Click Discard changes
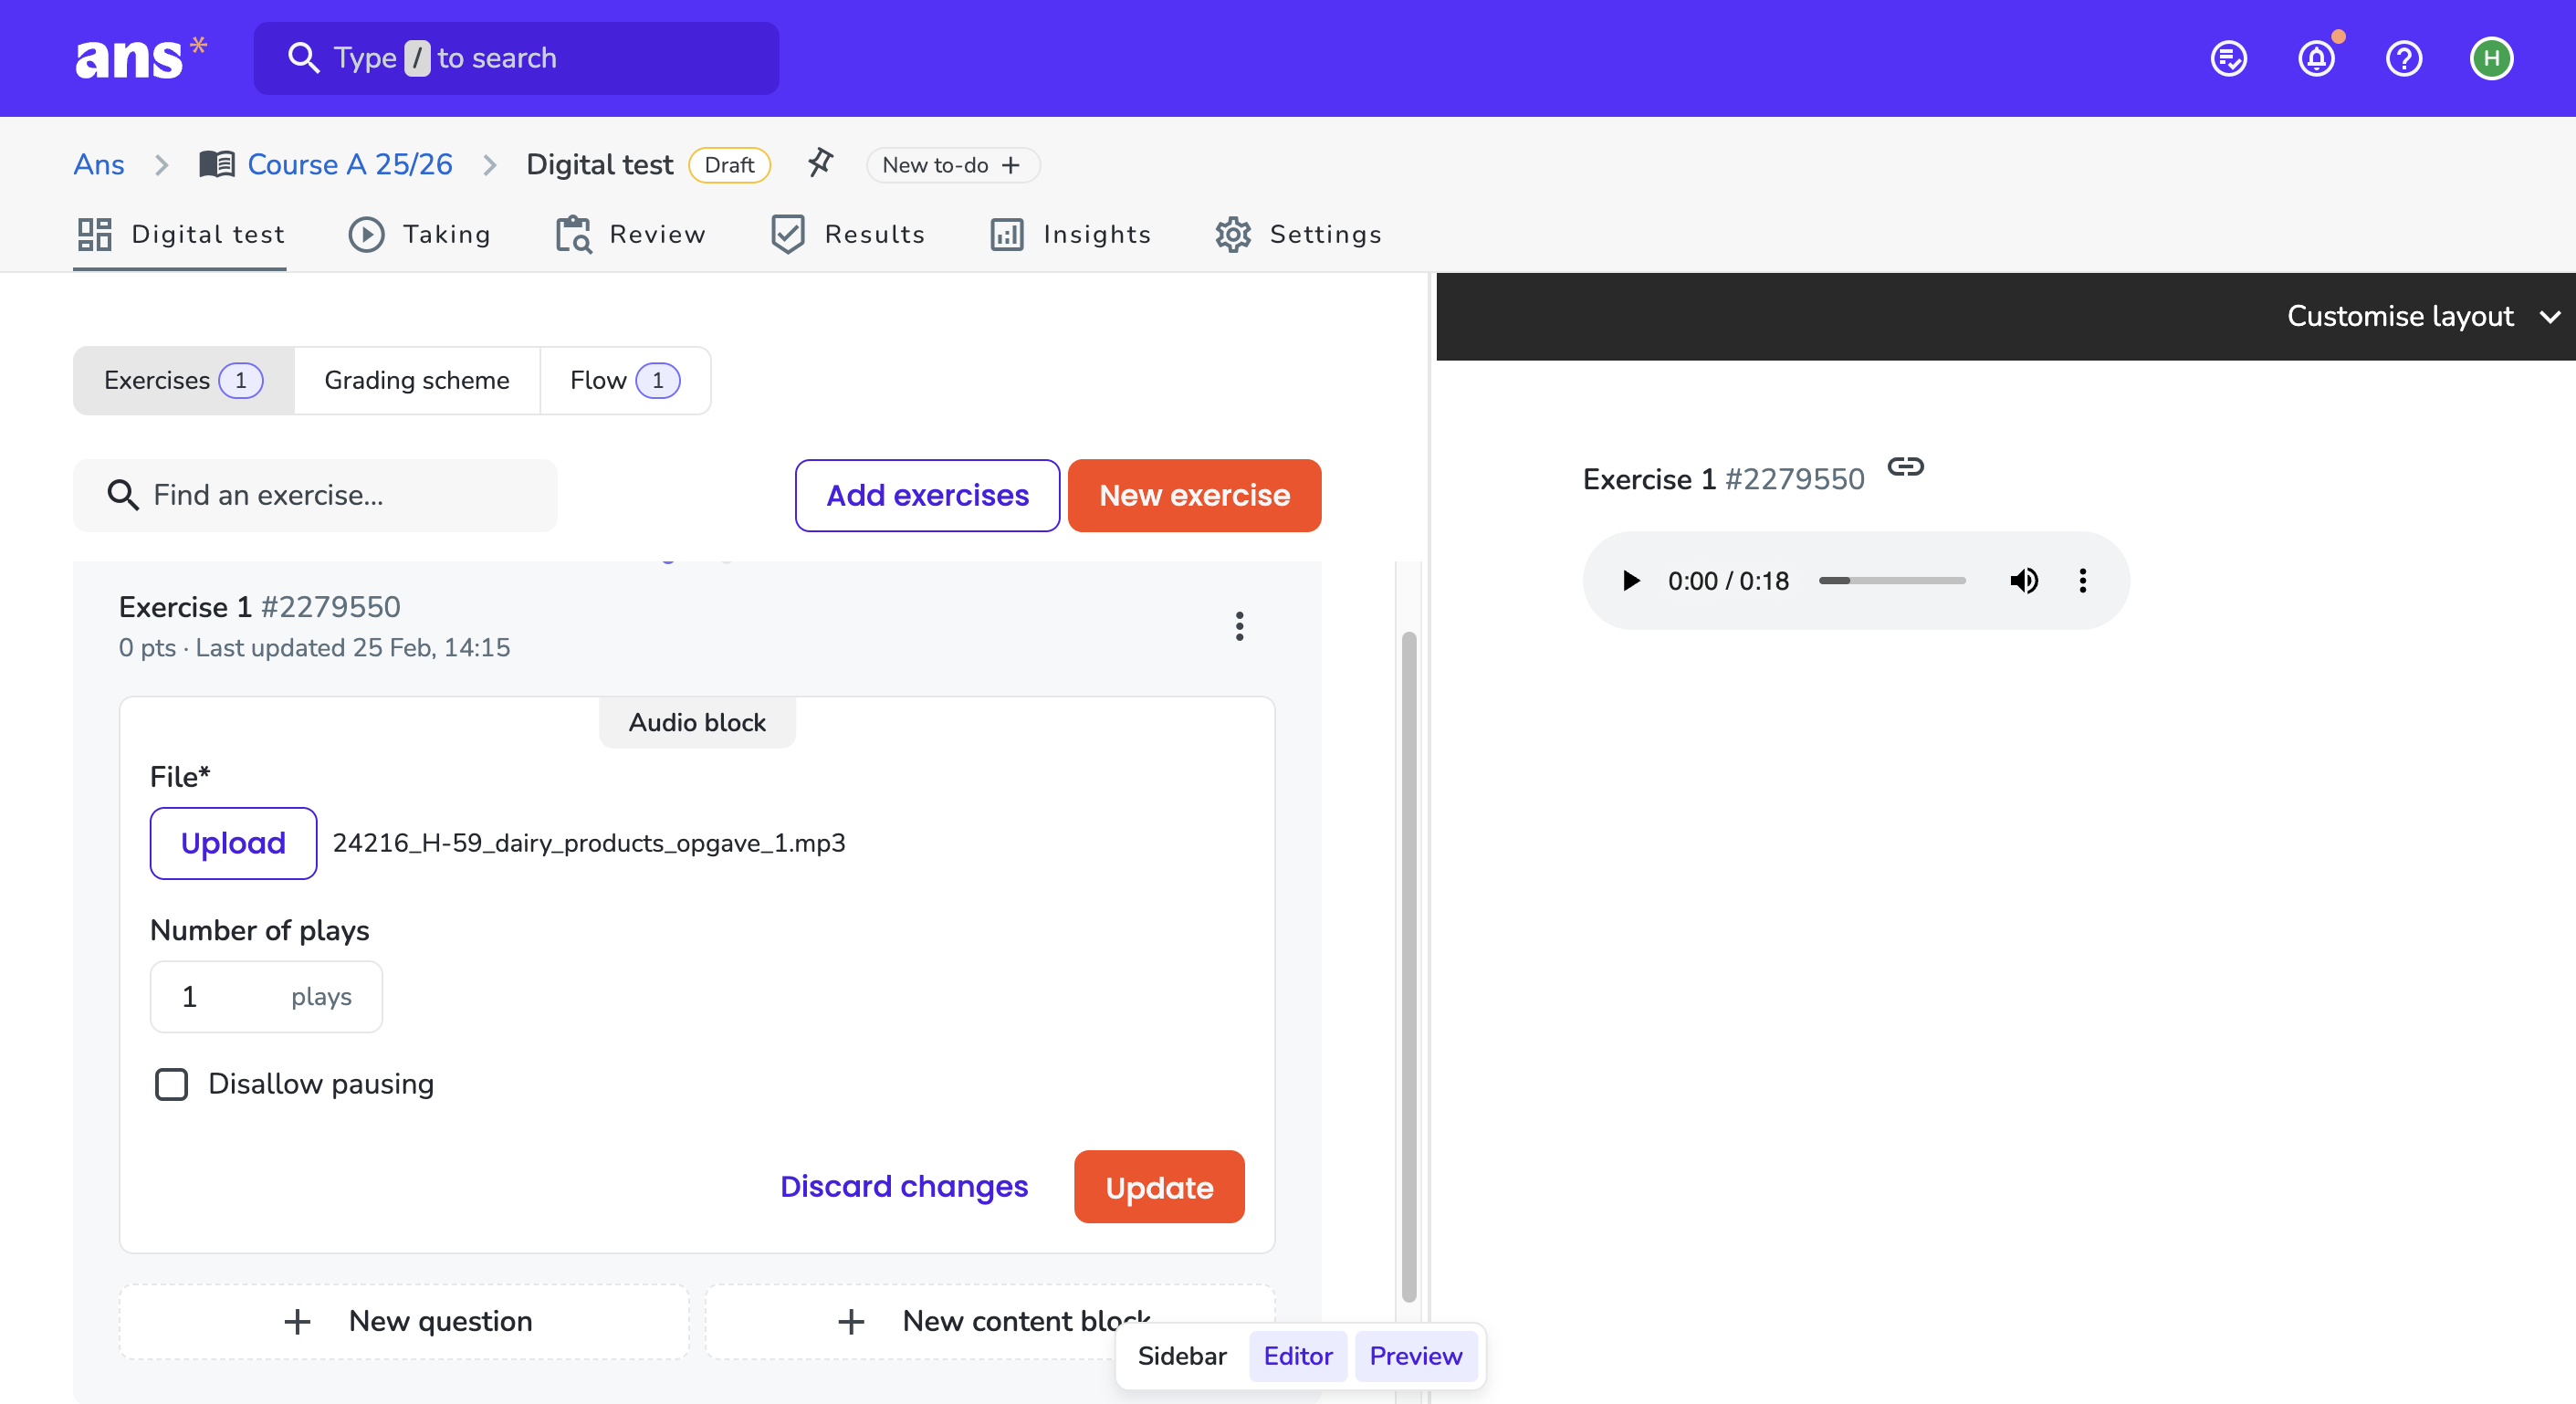This screenshot has width=2576, height=1404. click(903, 1186)
